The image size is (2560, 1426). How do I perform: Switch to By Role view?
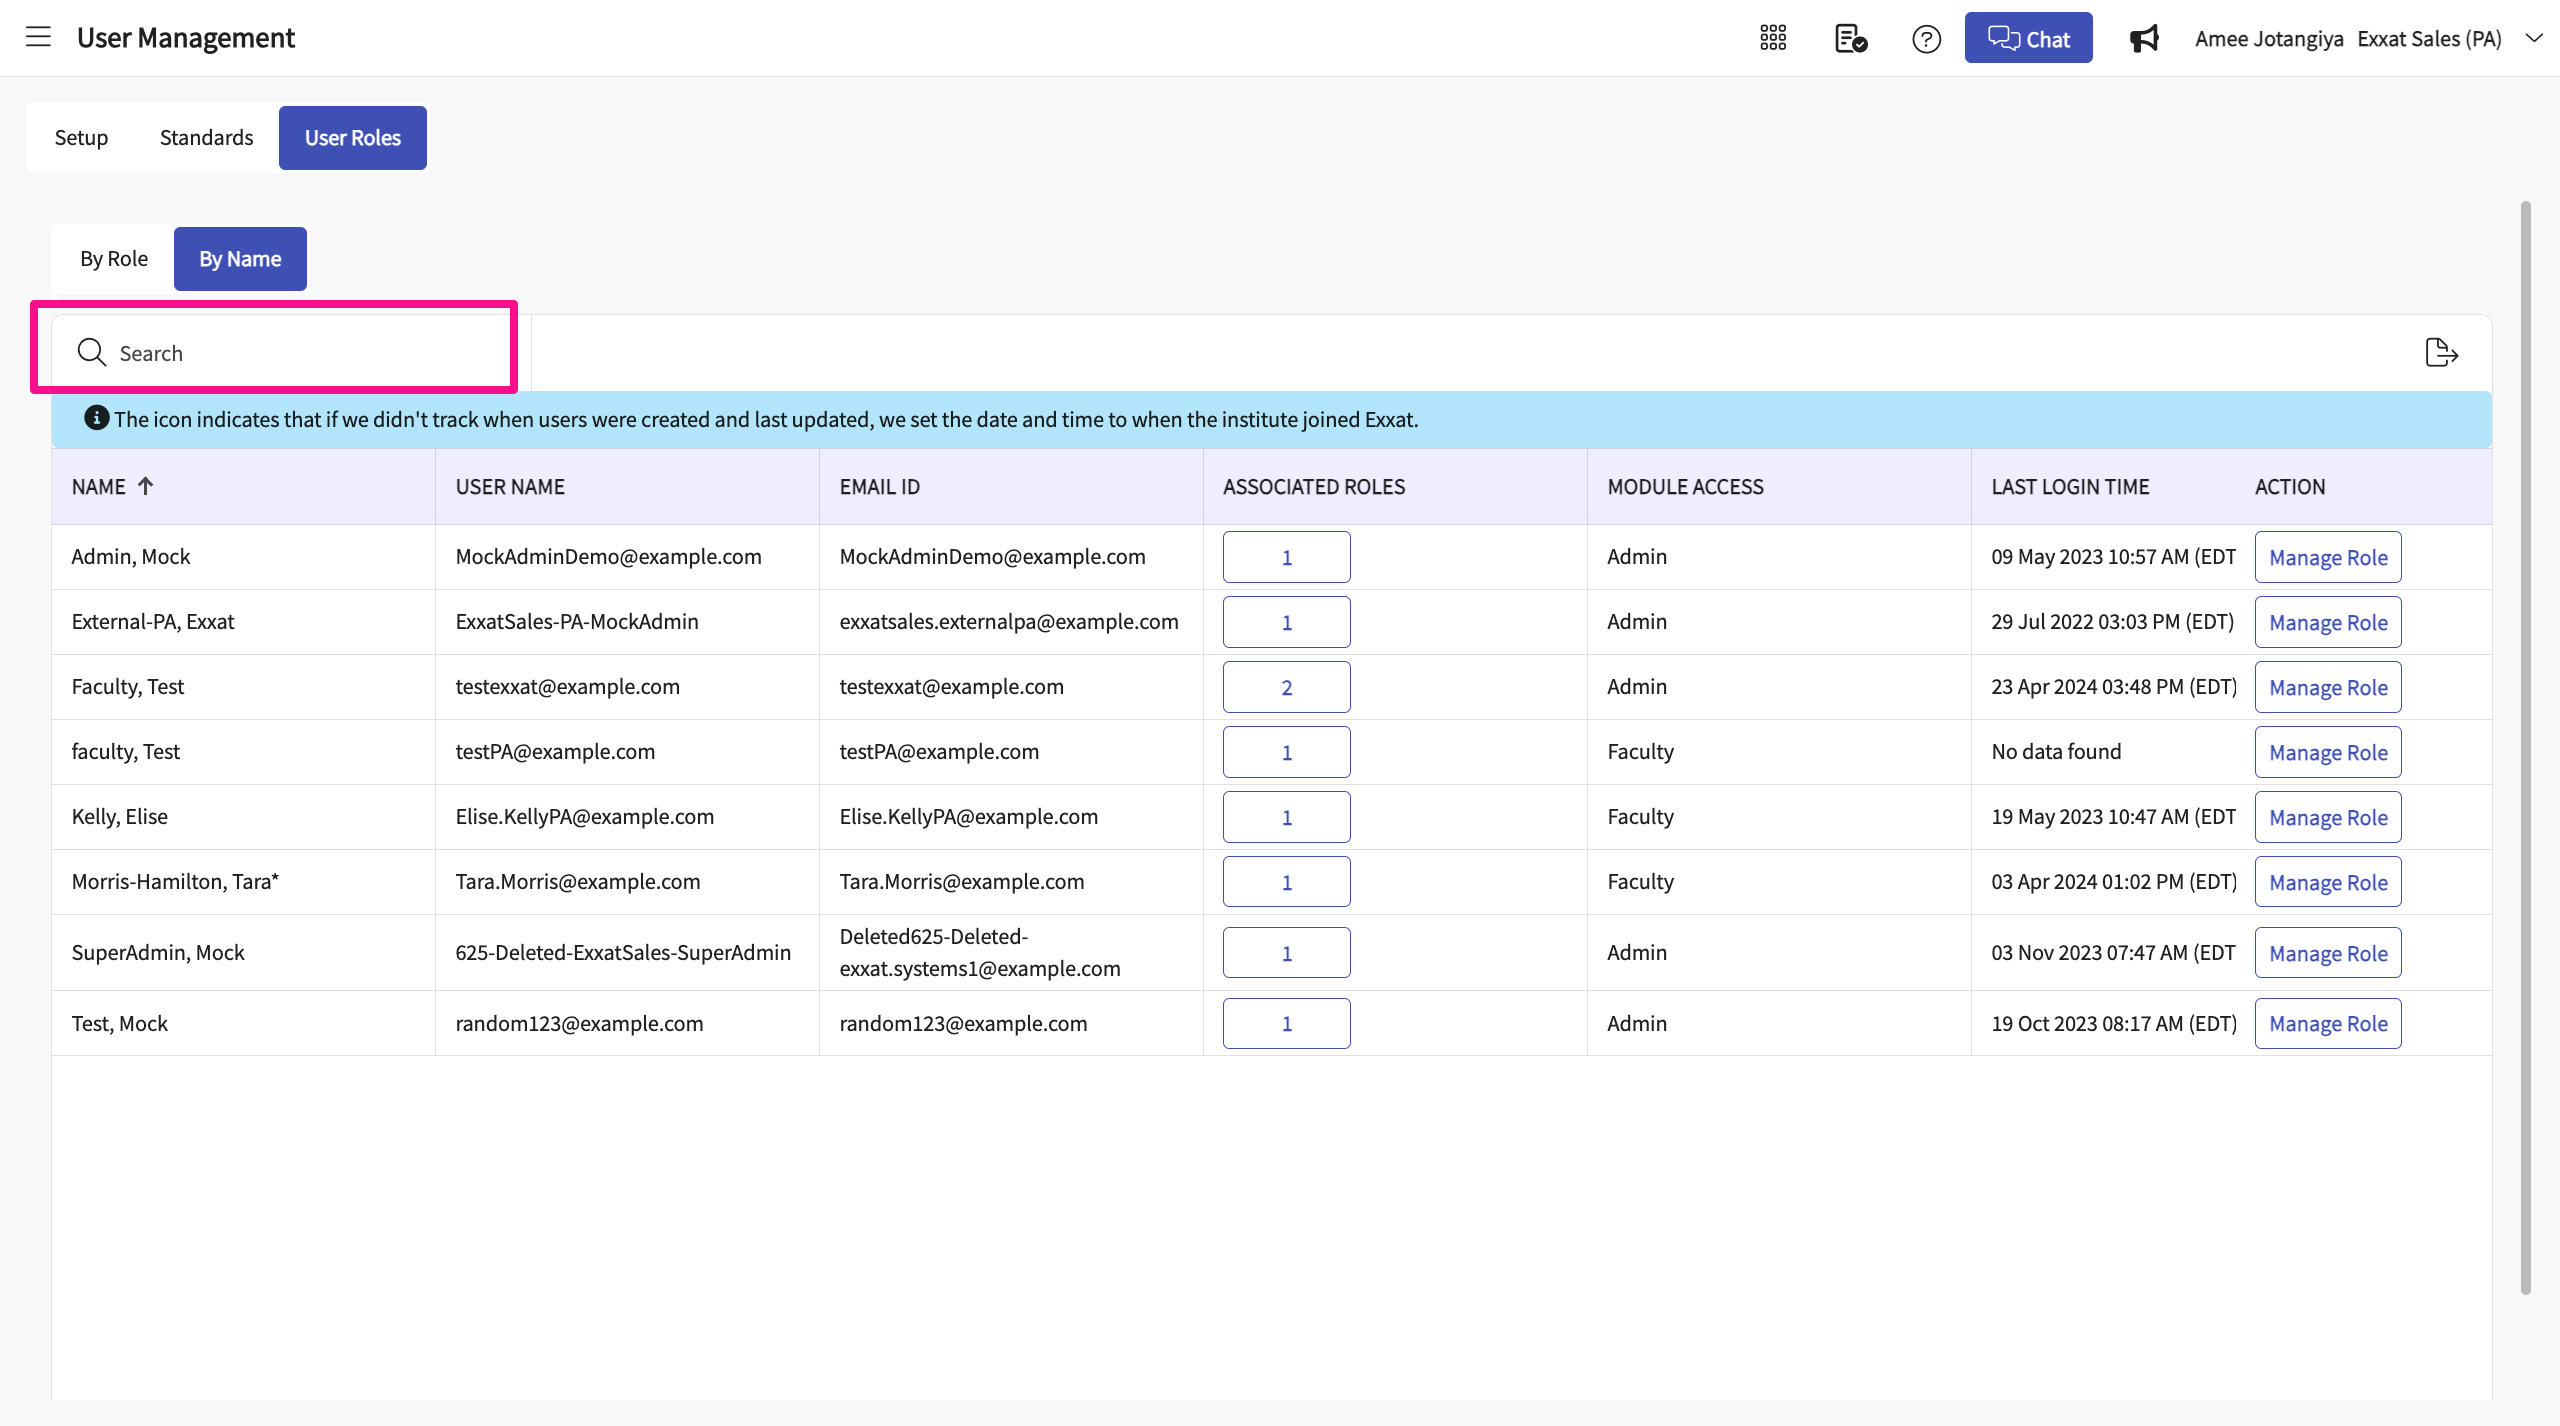[x=114, y=259]
